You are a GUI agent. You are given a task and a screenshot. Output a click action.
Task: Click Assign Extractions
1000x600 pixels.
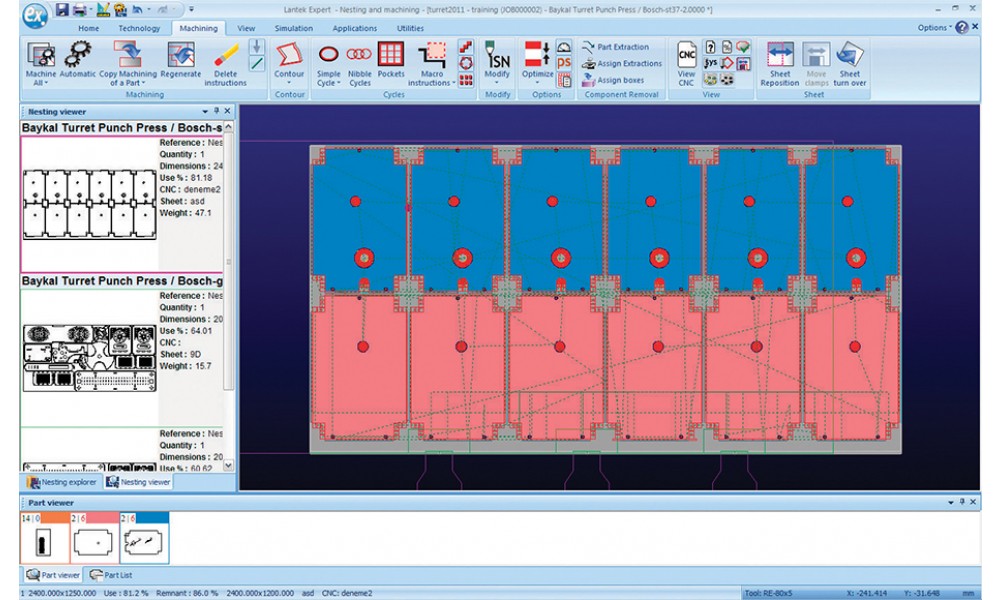tap(621, 63)
